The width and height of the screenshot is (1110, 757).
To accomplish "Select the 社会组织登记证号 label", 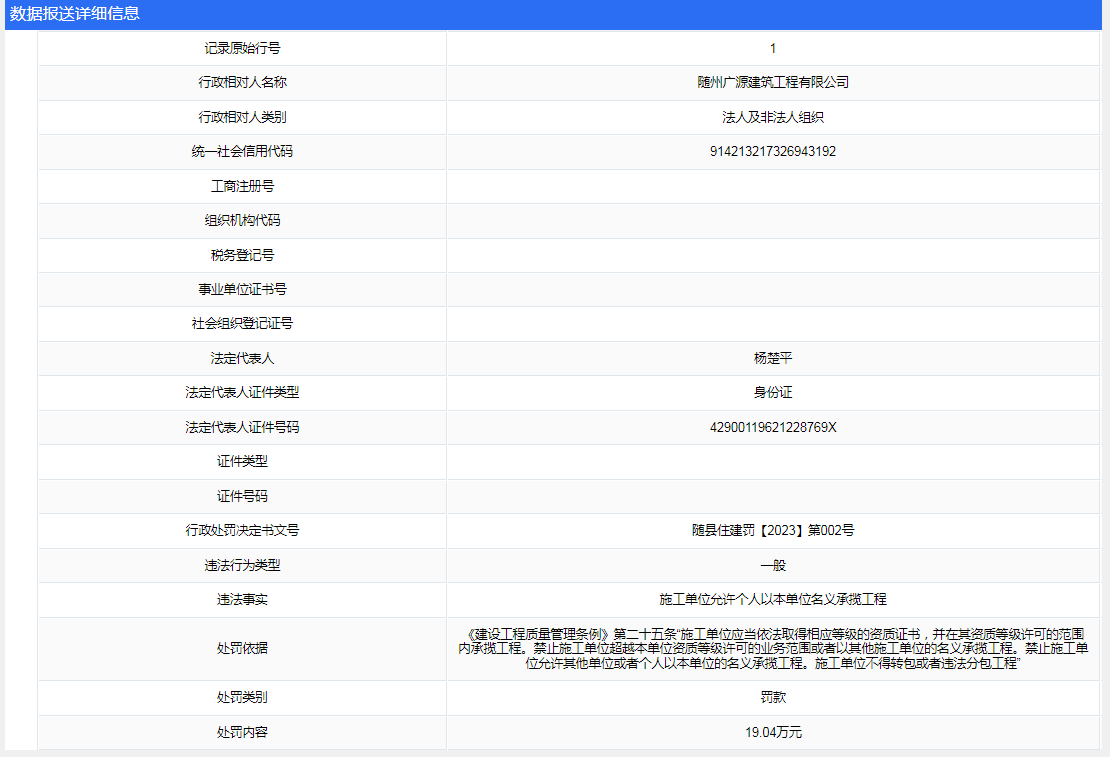I will 242,323.
